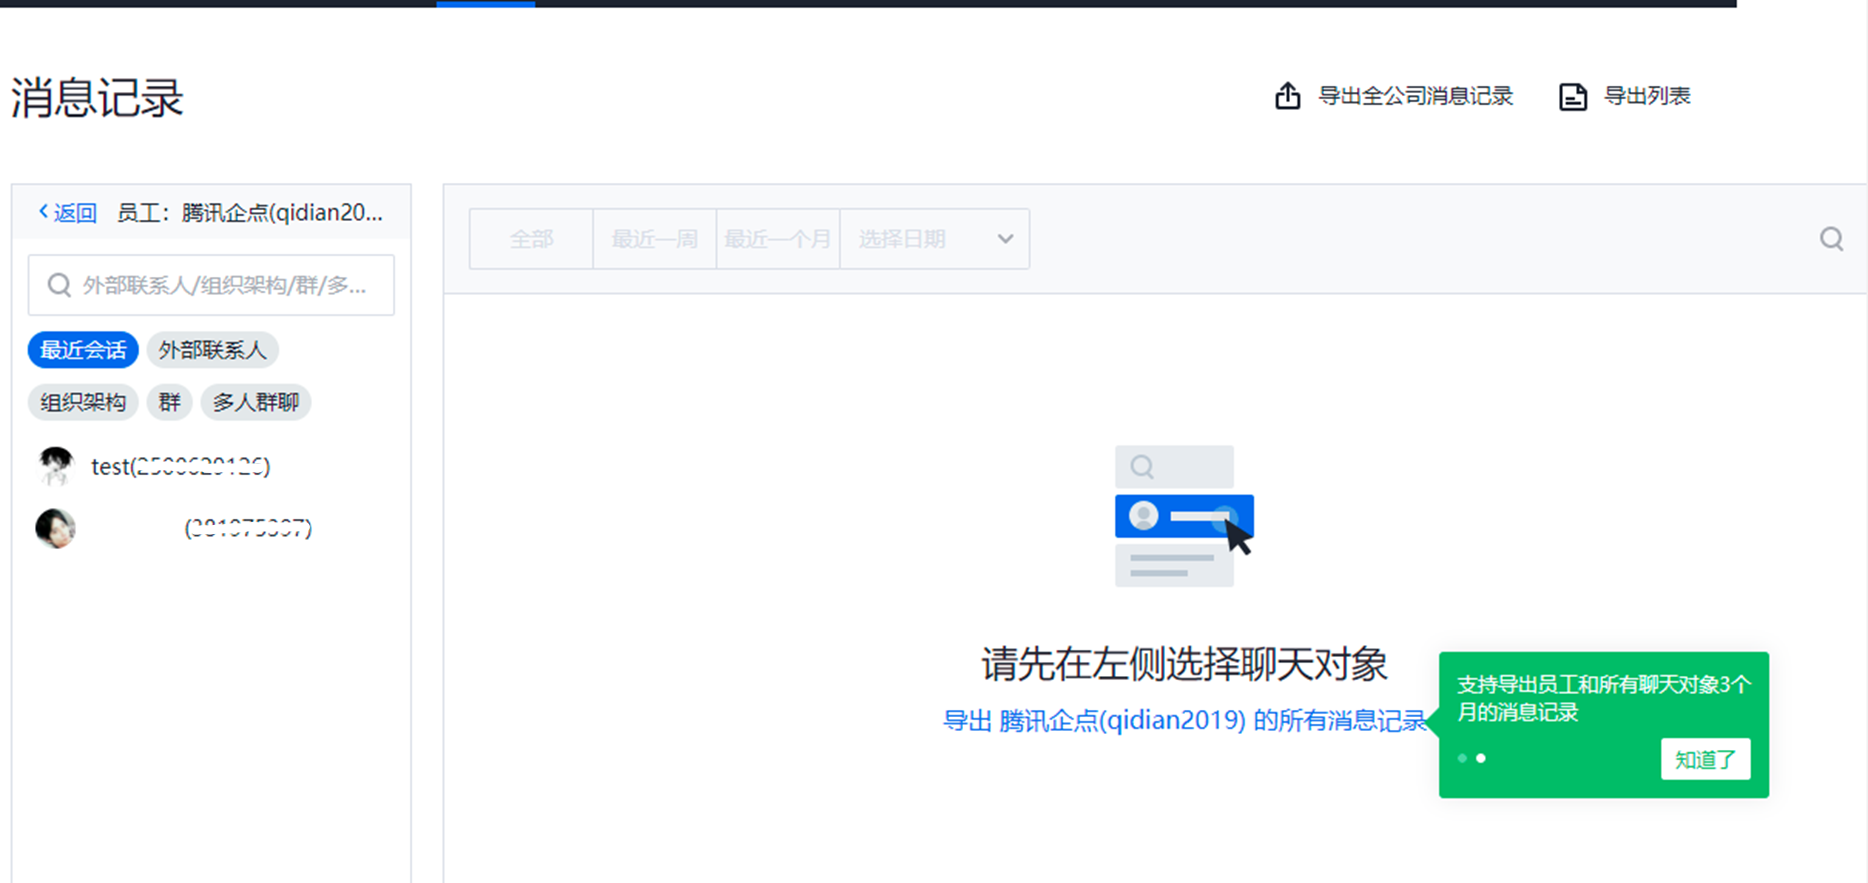Click the export list document icon
1868x883 pixels.
1573,96
